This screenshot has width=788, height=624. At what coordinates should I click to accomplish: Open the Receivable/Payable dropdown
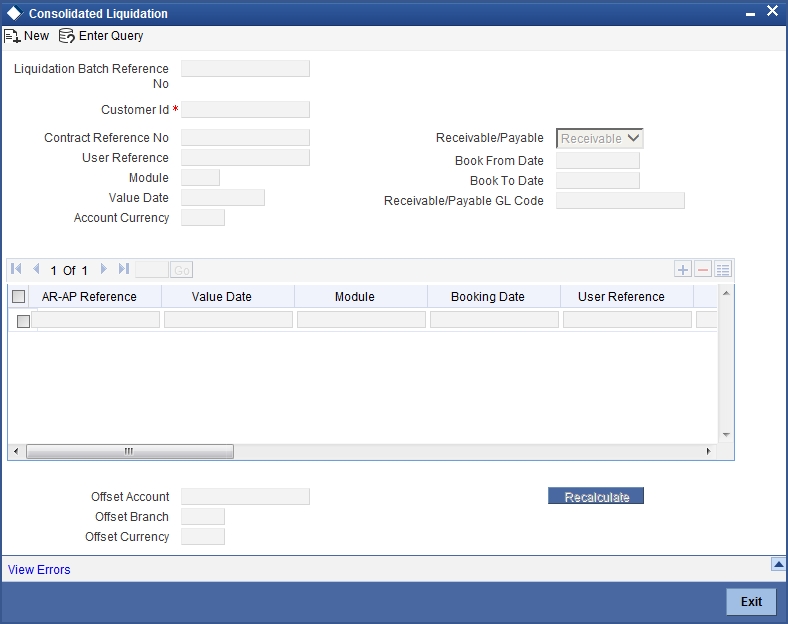coord(599,138)
